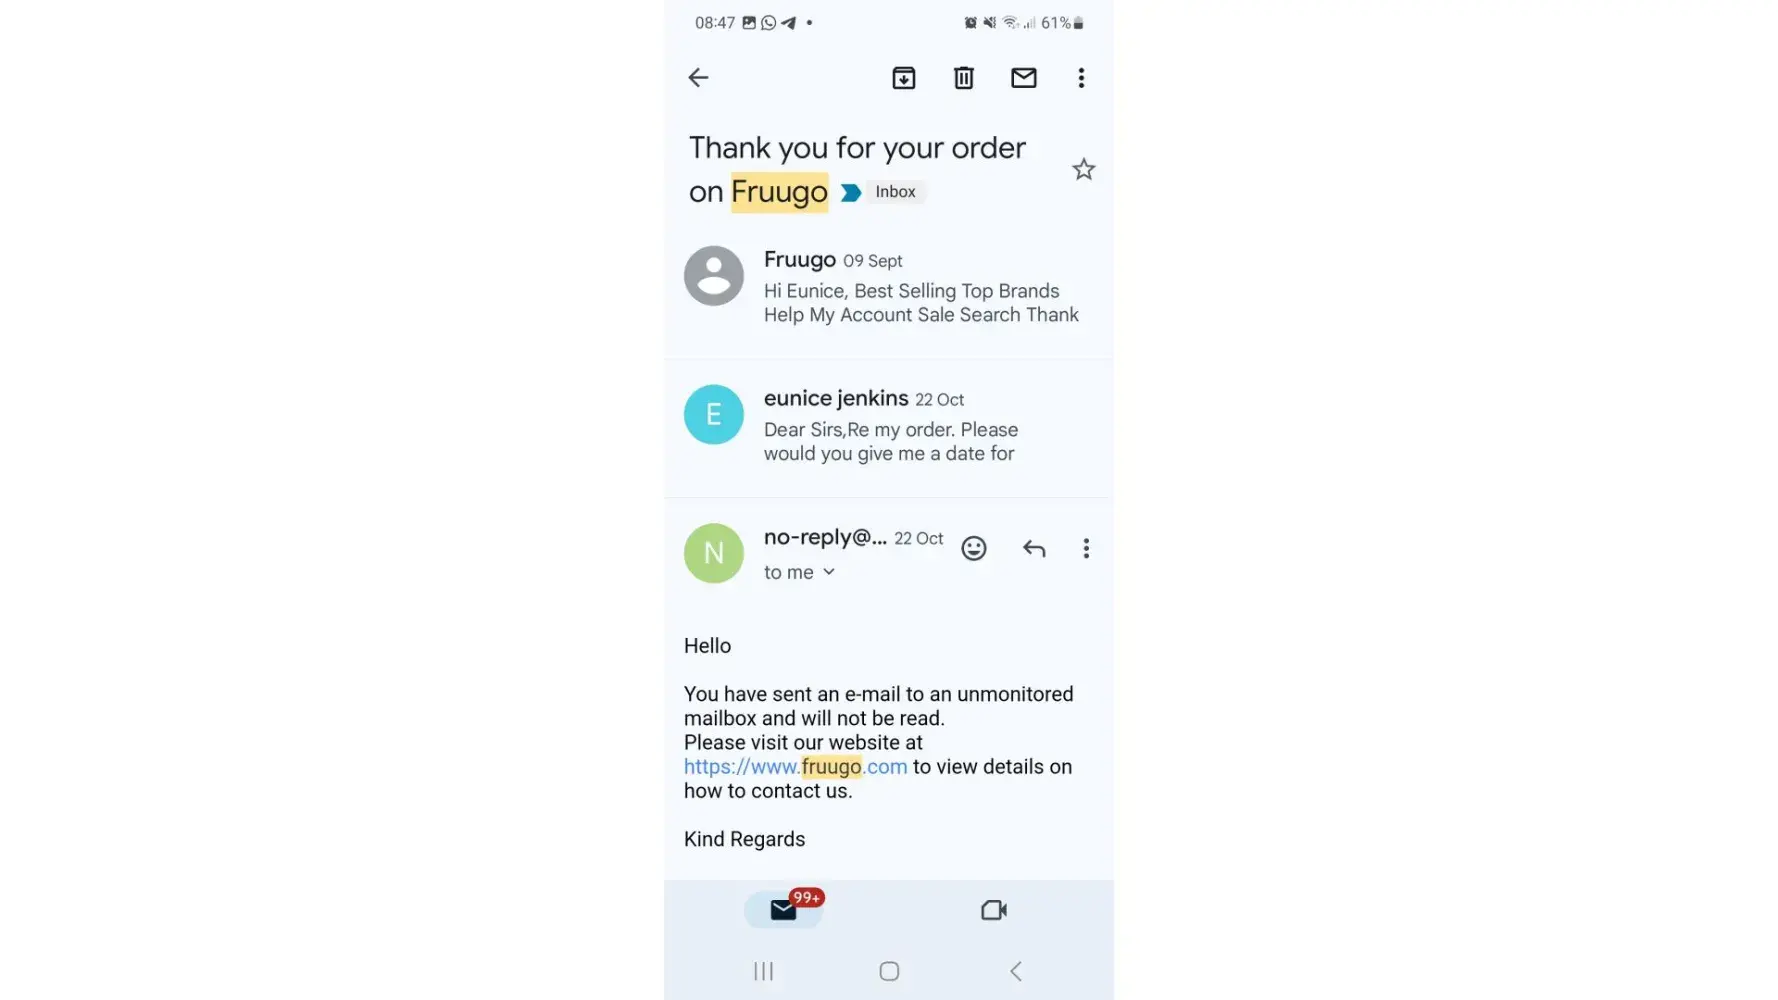
Task: Expand the eunice jenkins 22 Oct message
Action: pyautogui.click(x=888, y=426)
